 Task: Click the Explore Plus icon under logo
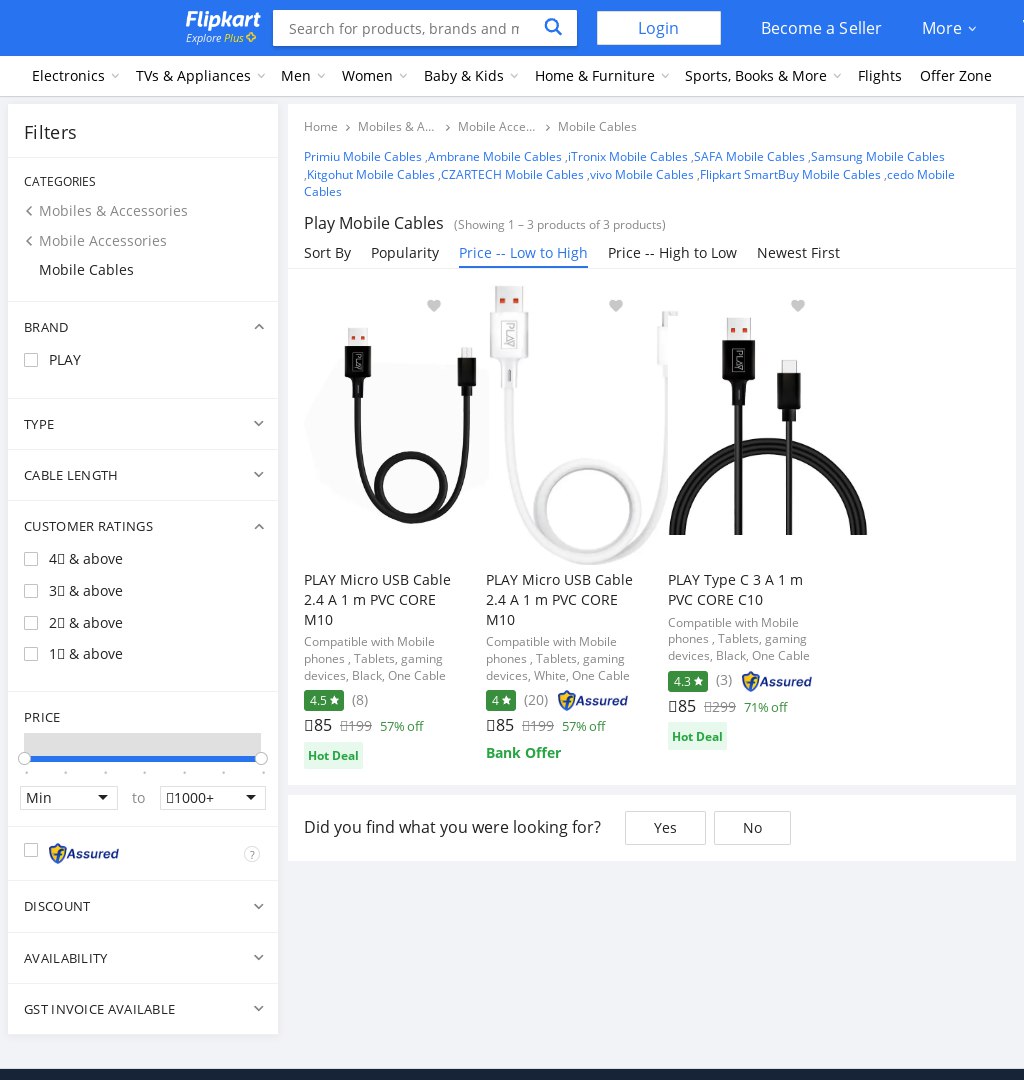pos(251,37)
